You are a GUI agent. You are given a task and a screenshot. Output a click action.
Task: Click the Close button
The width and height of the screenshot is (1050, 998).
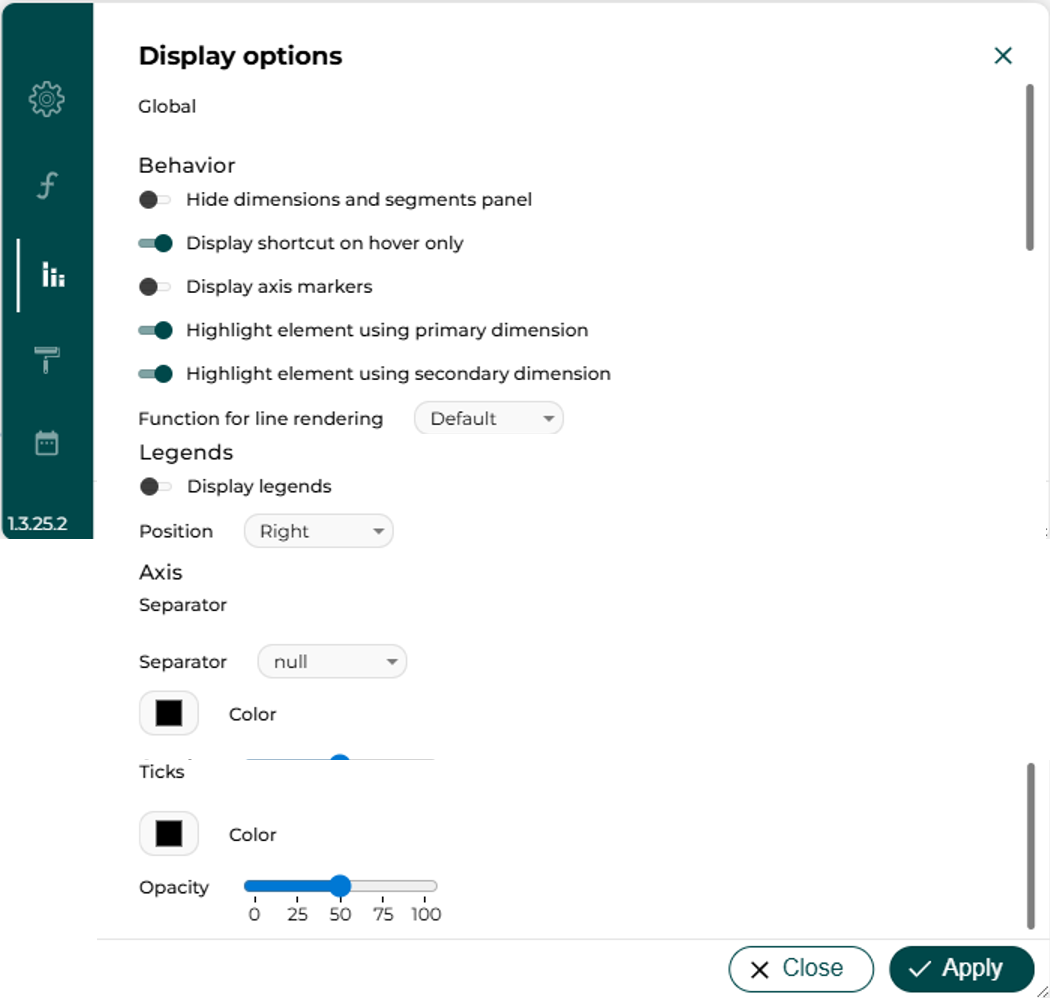click(801, 969)
